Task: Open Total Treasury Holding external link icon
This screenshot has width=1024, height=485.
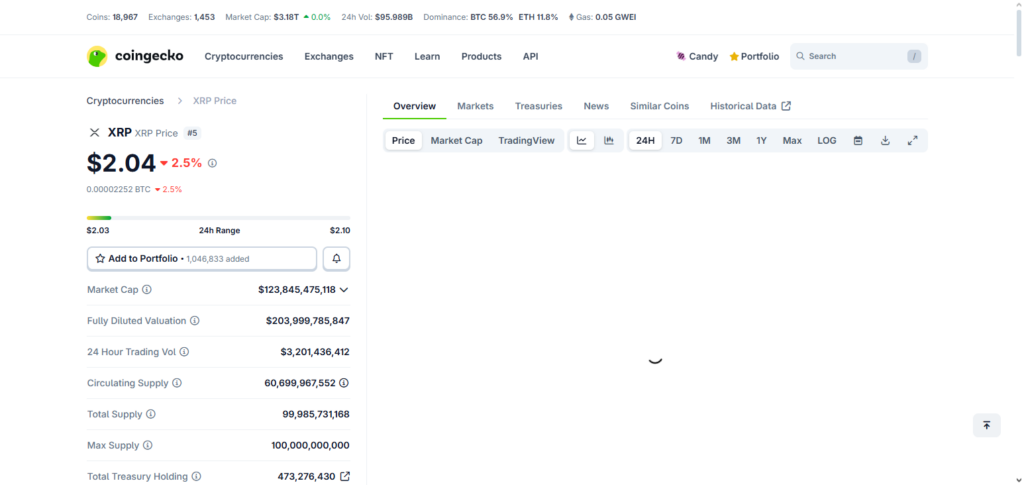Action: point(345,477)
